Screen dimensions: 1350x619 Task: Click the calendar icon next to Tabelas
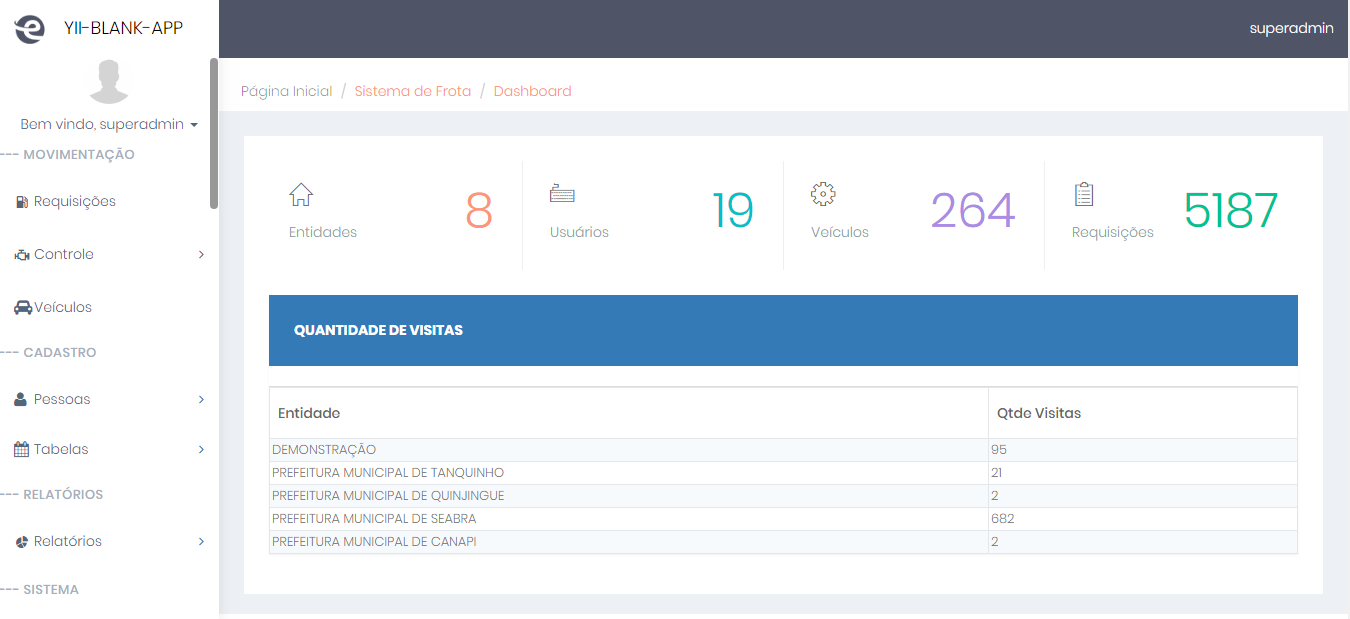pos(21,449)
